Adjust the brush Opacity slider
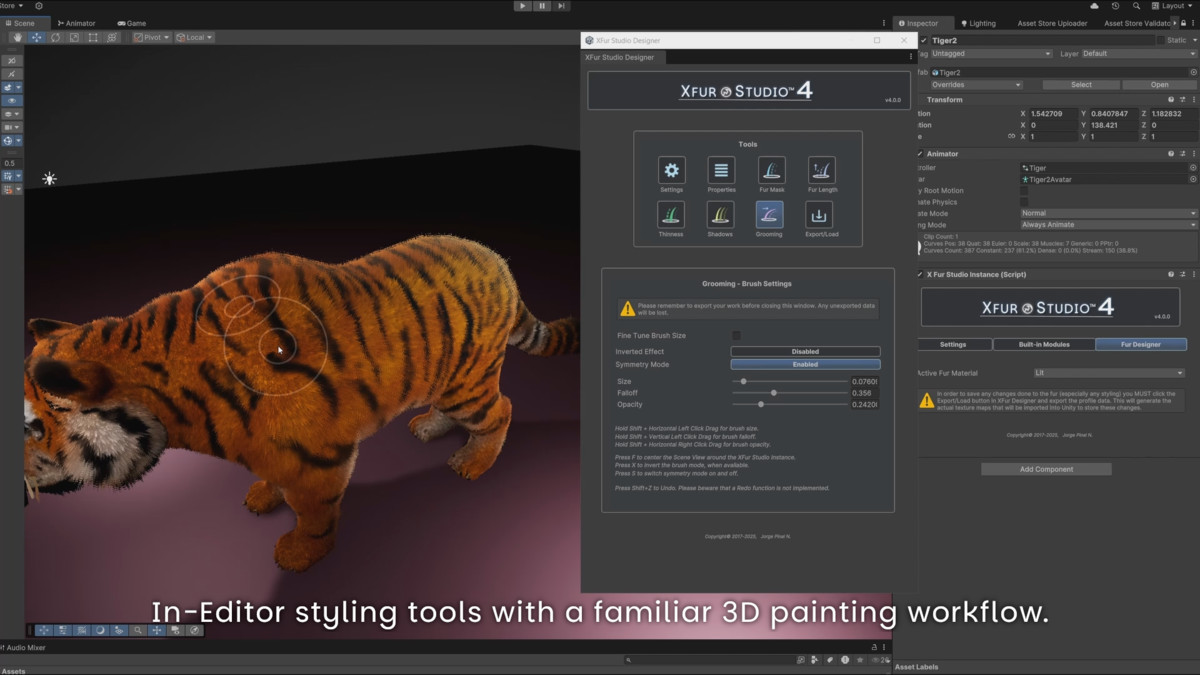Image resolution: width=1200 pixels, height=675 pixels. click(x=790, y=405)
